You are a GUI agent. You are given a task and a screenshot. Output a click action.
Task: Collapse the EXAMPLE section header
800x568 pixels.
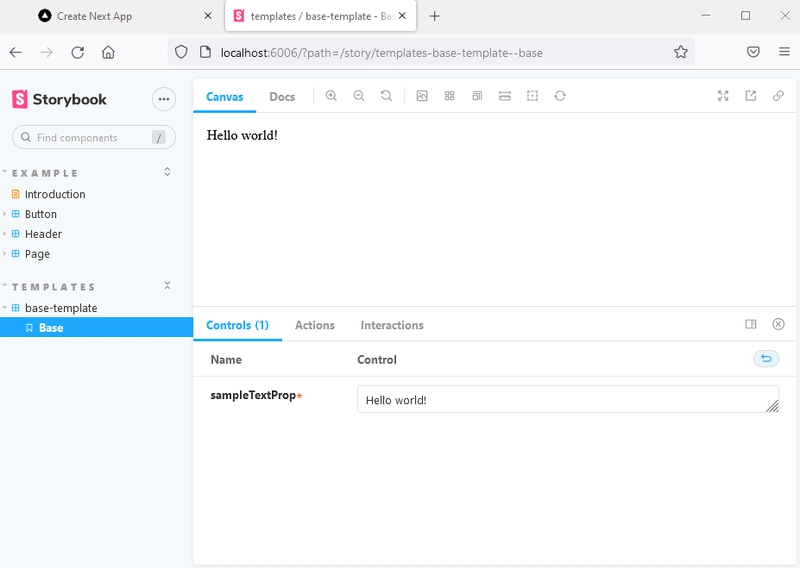pos(45,173)
